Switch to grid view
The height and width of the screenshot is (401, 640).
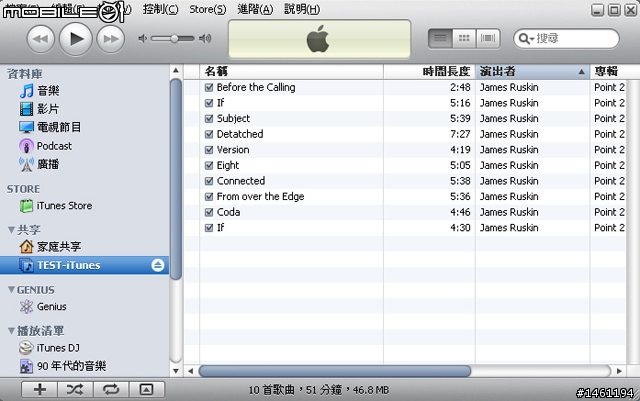pos(464,39)
